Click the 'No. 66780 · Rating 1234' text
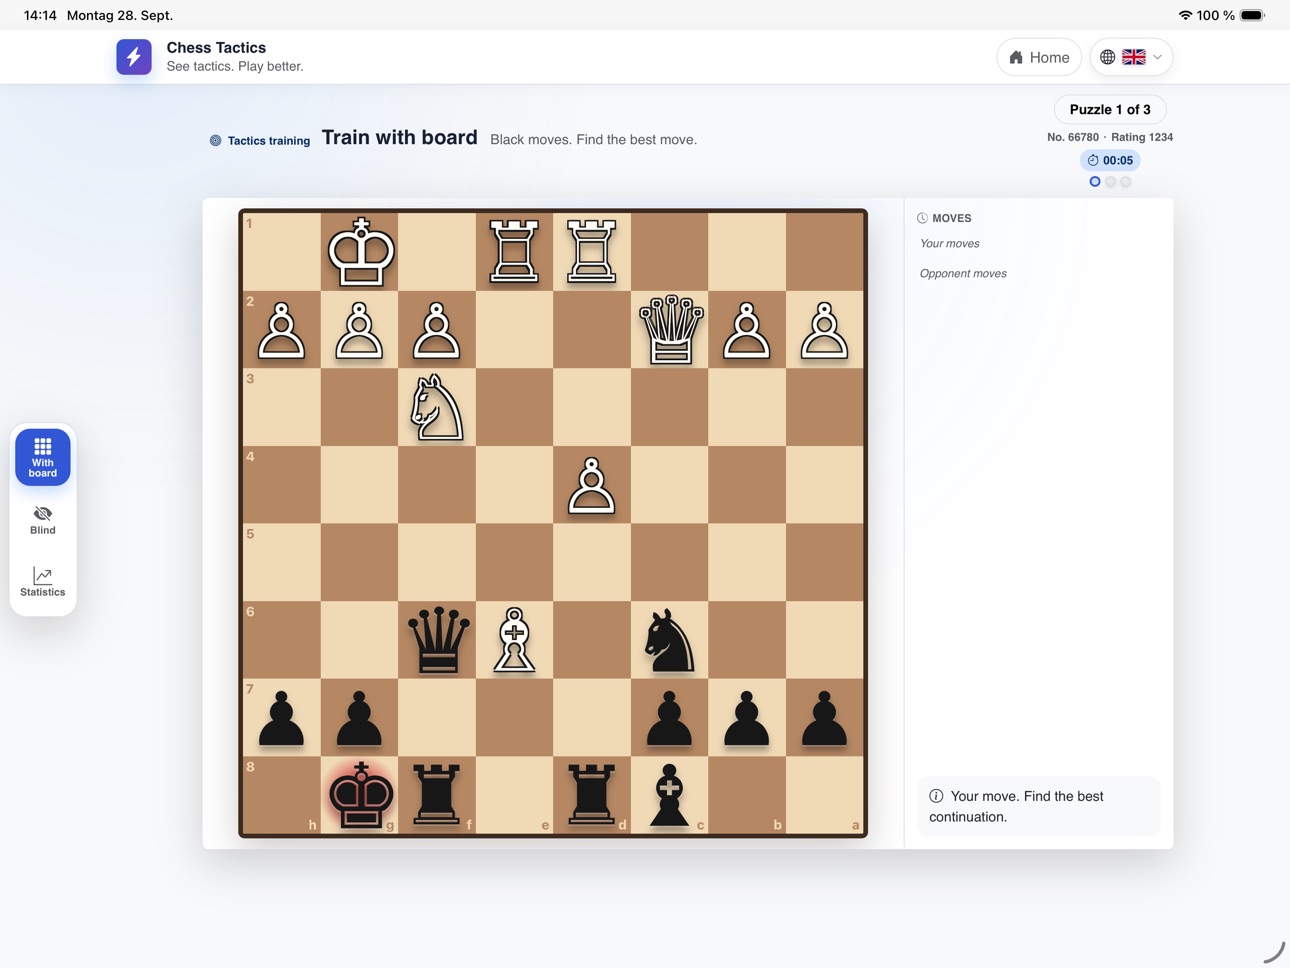The width and height of the screenshot is (1290, 968). [1110, 137]
